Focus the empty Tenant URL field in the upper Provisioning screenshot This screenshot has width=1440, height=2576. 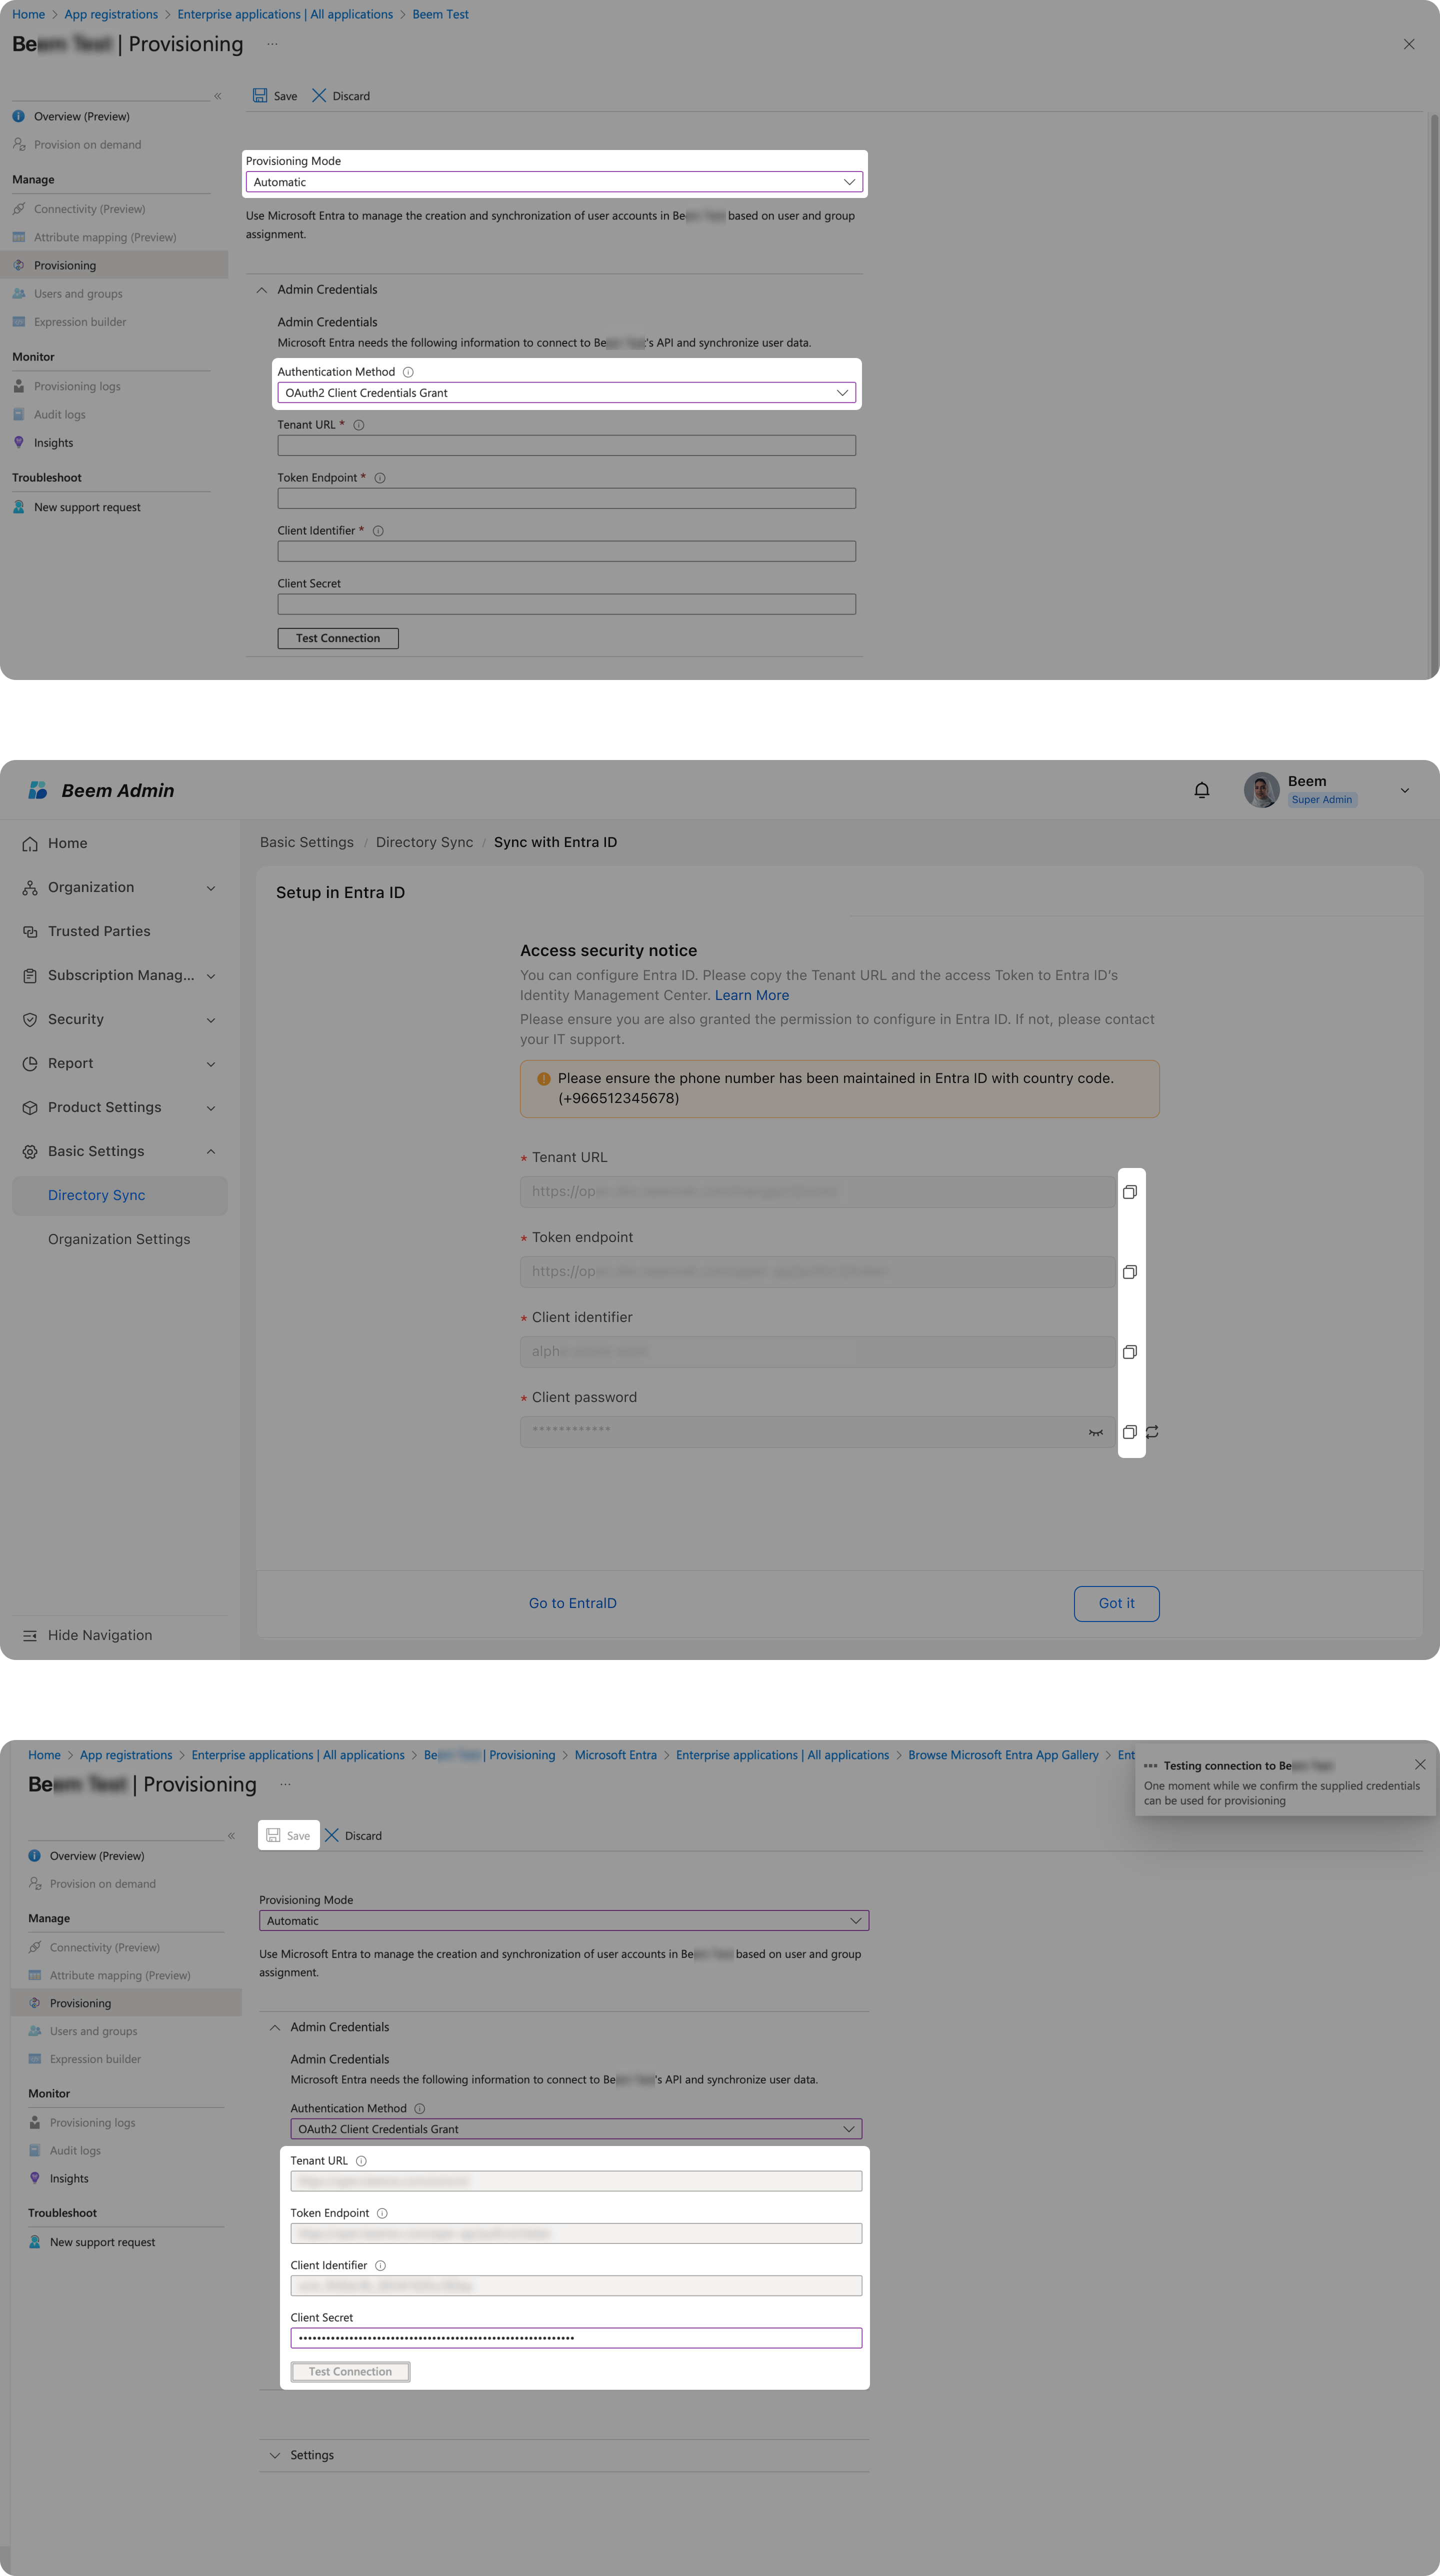[x=567, y=445]
